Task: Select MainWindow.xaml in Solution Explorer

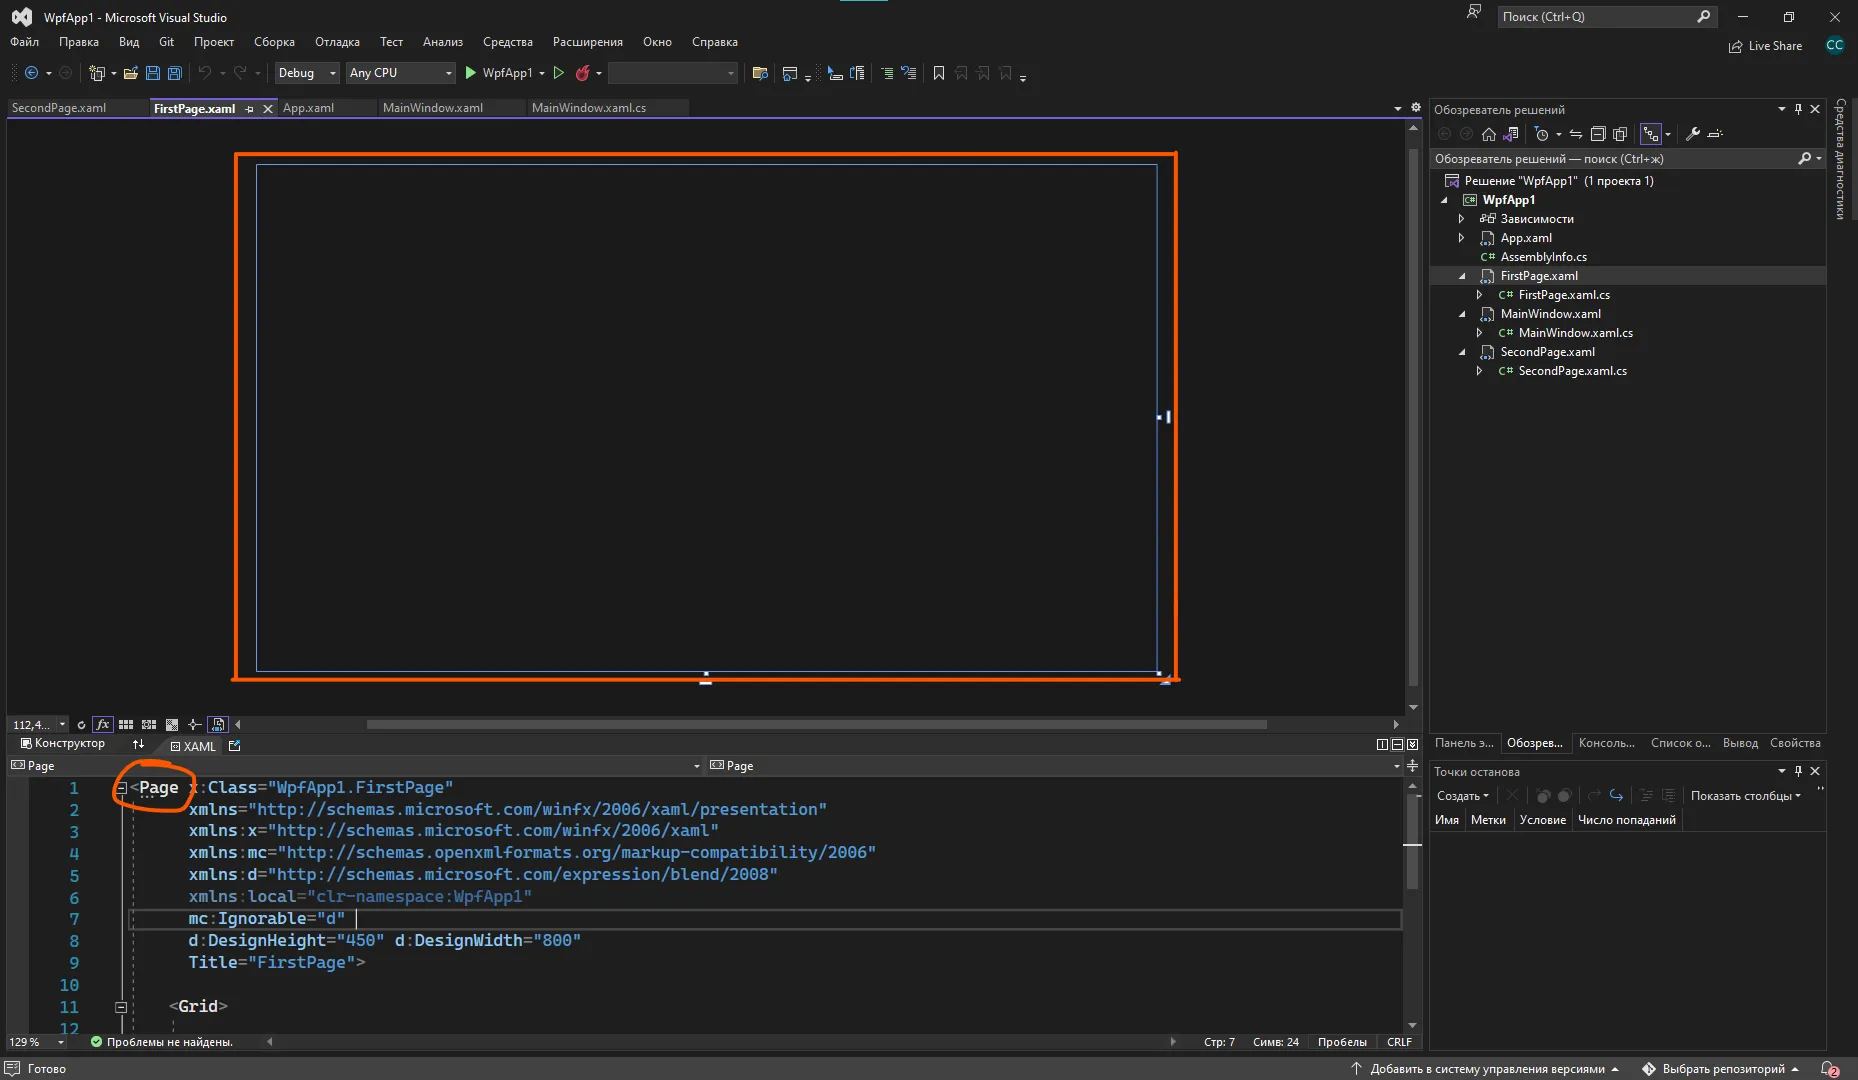Action: click(x=1550, y=314)
